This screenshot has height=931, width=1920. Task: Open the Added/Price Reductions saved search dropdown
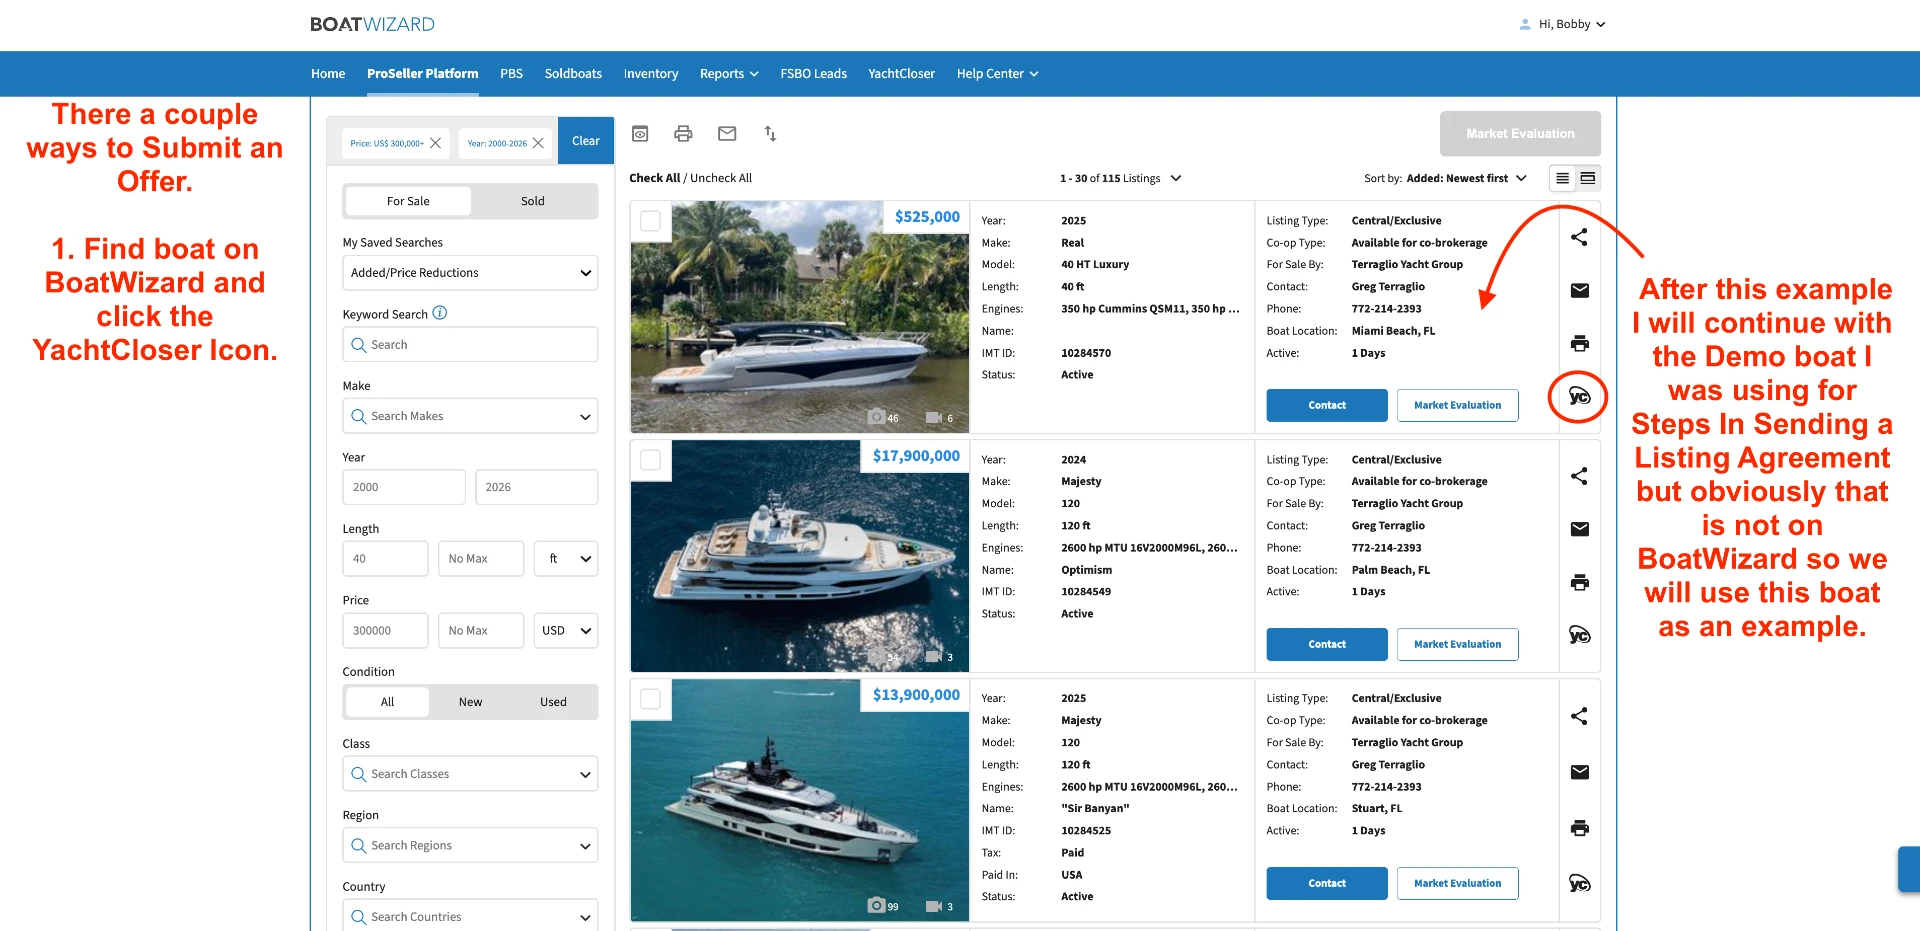tap(470, 273)
